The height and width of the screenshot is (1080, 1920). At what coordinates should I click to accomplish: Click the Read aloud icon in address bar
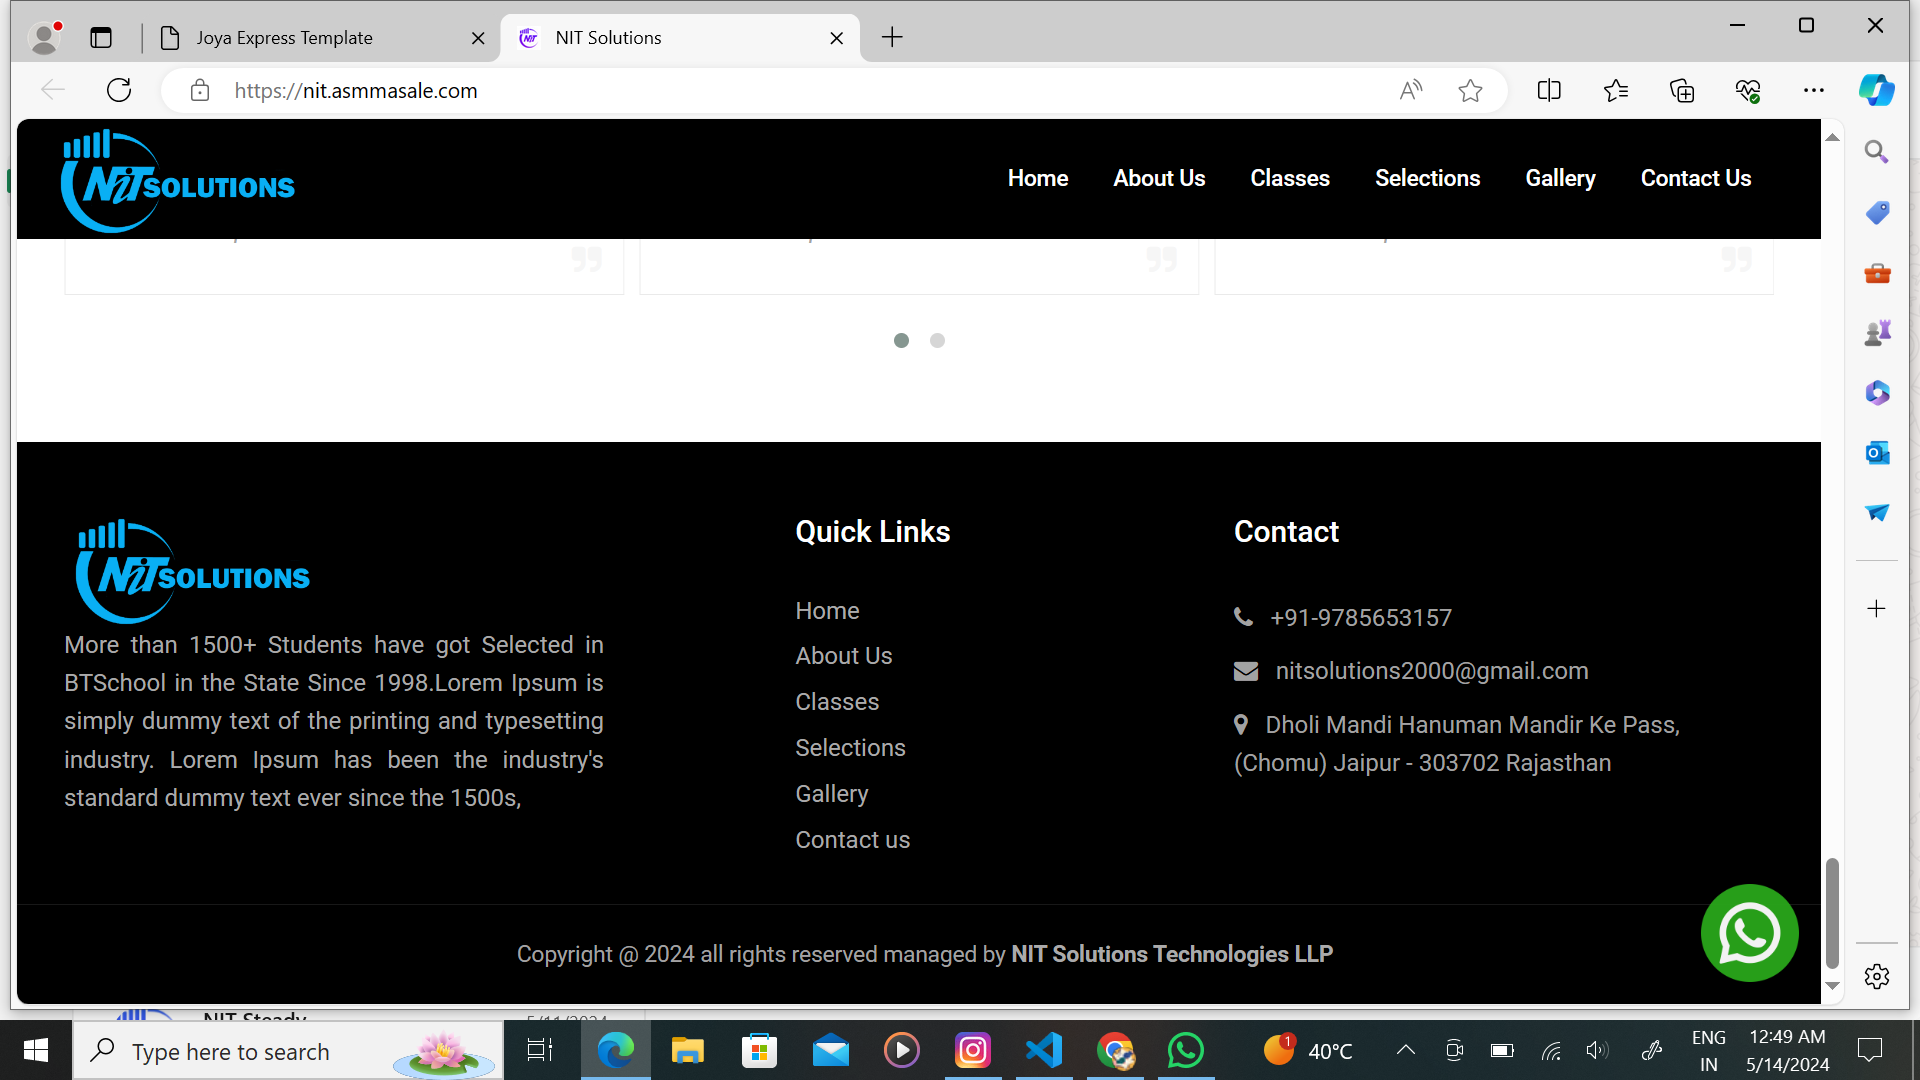click(1410, 91)
